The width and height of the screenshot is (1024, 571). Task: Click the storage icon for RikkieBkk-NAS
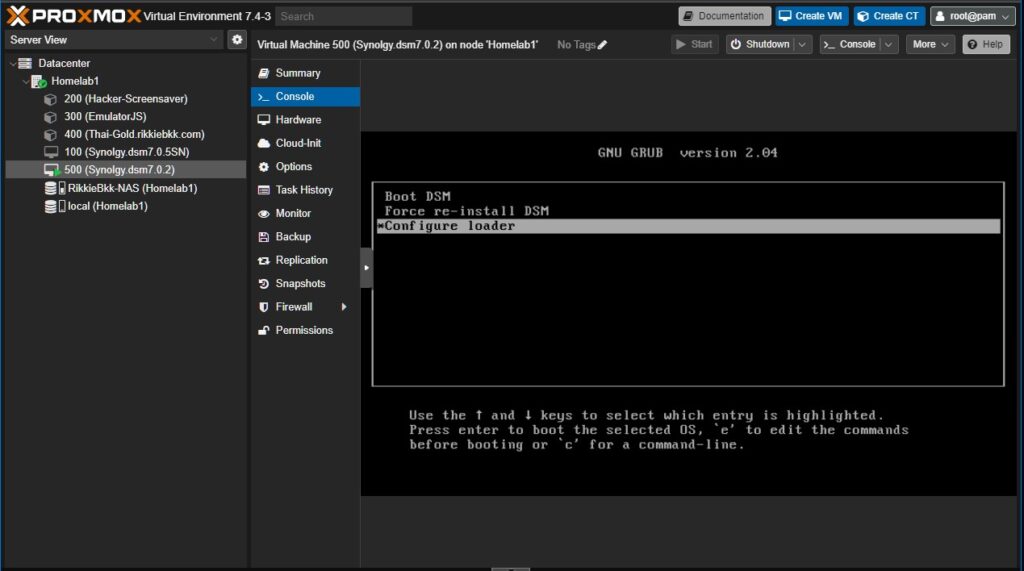pyautogui.click(x=55, y=188)
